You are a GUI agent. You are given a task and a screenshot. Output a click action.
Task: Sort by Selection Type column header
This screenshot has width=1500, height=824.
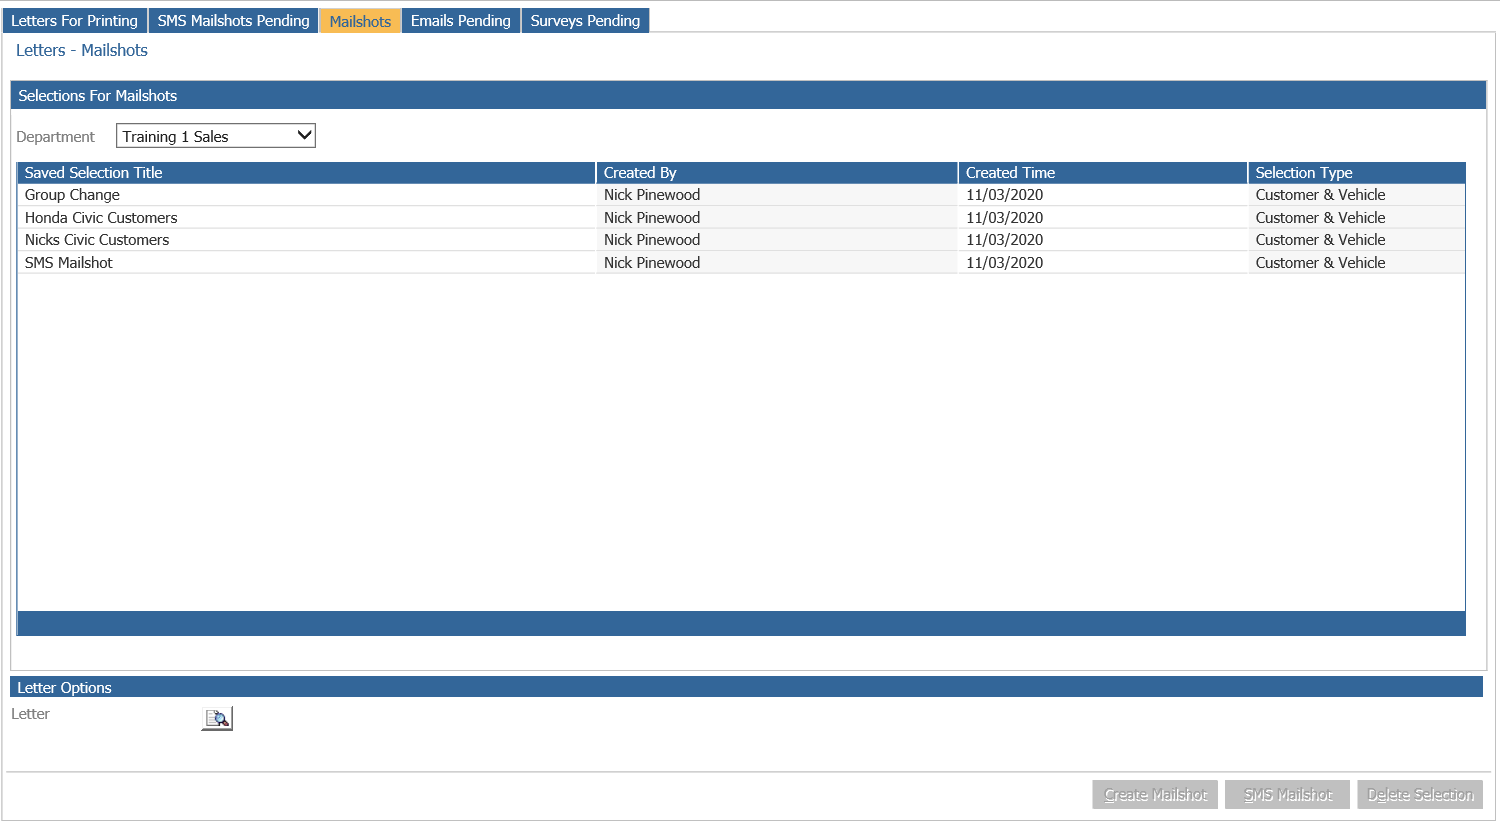[1357, 173]
